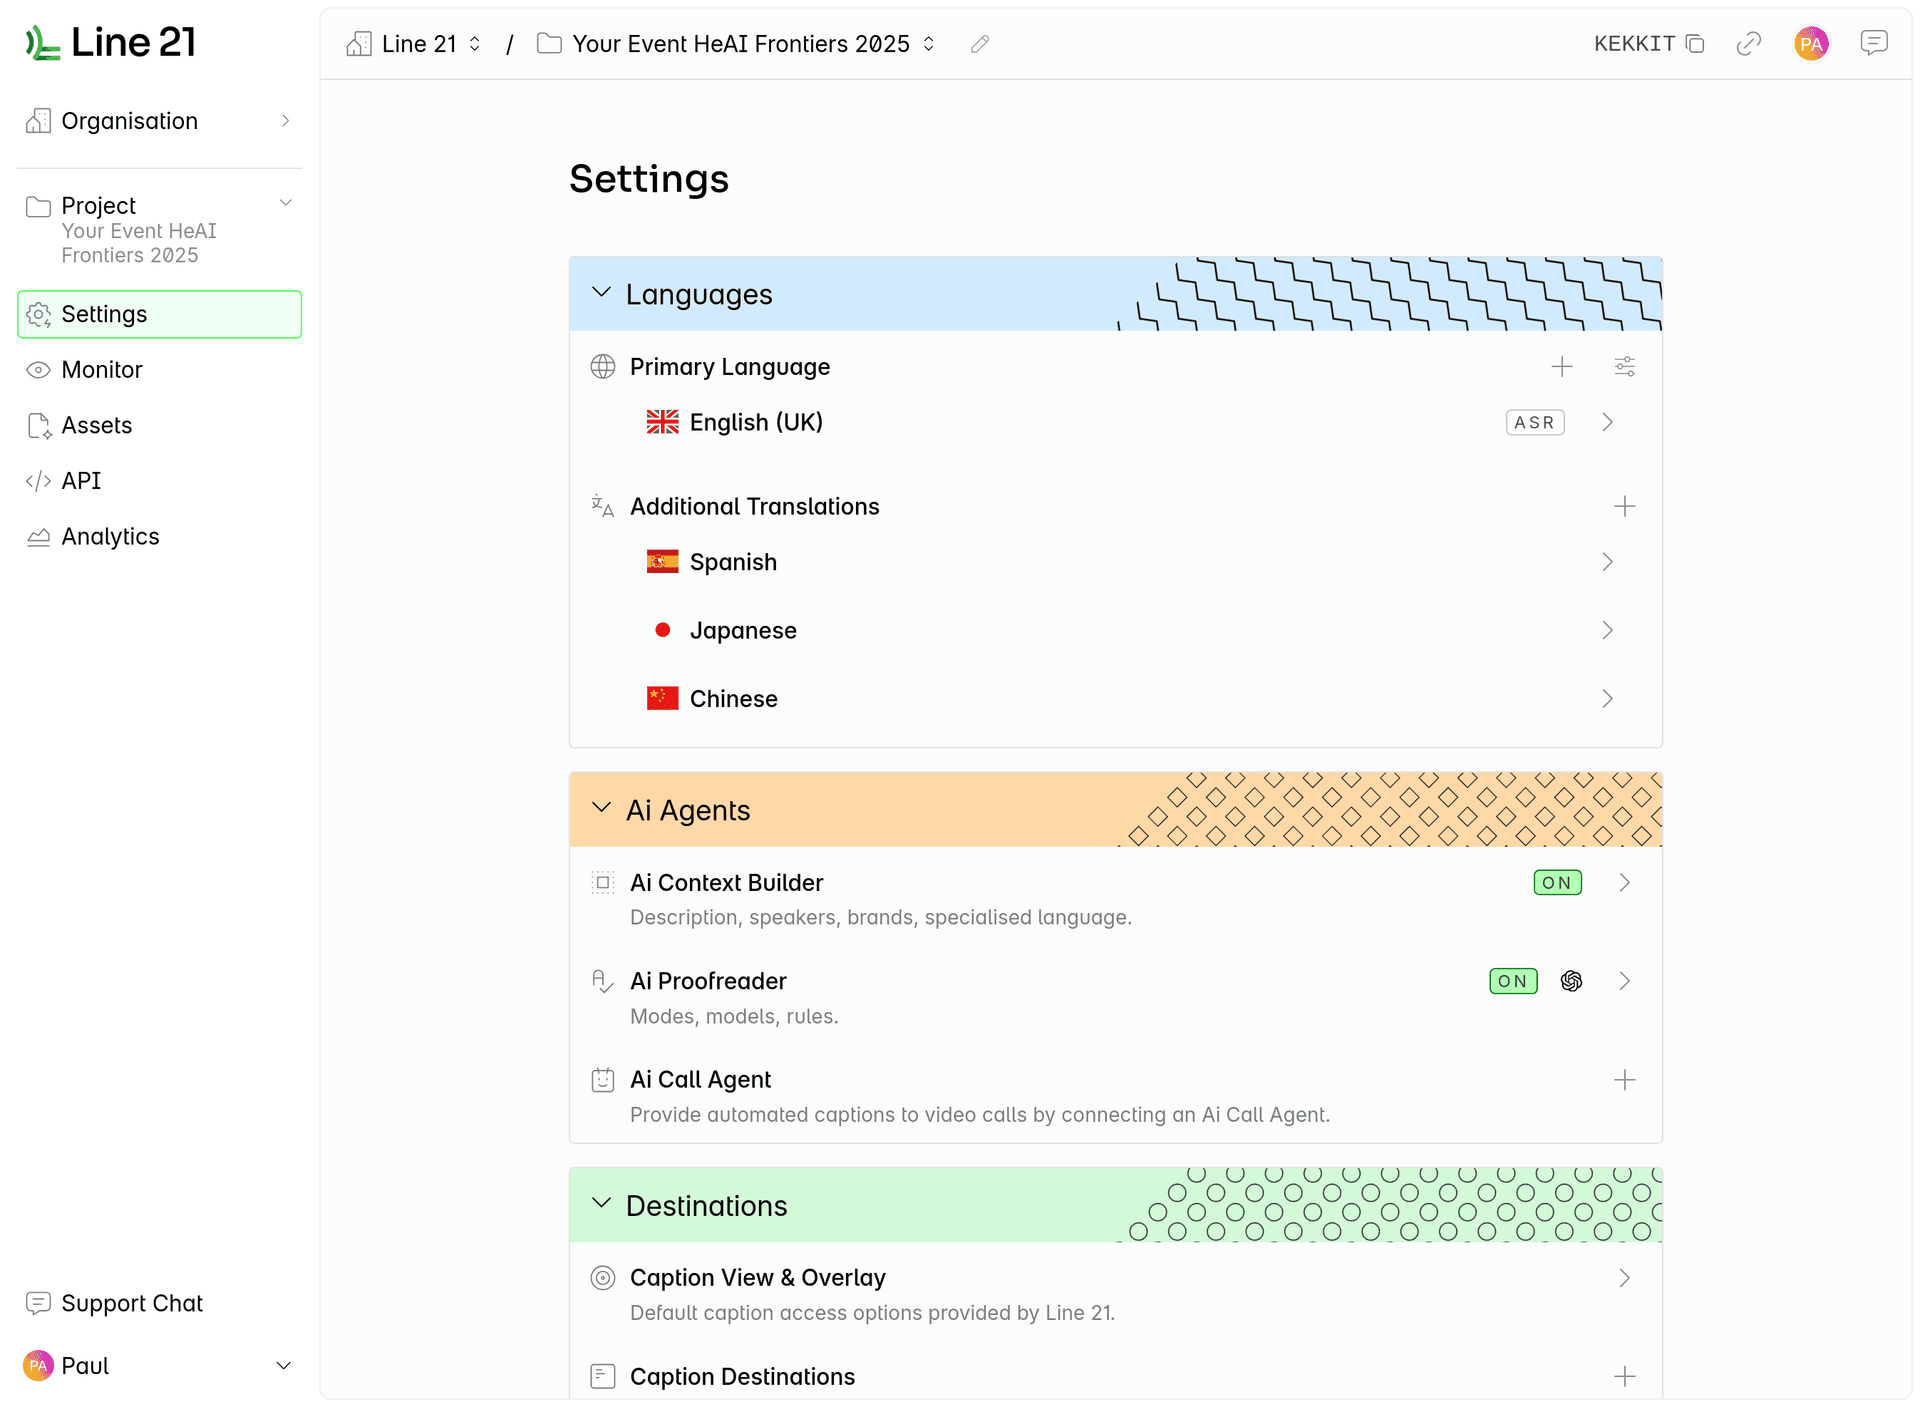Click the building icon in the breadcrumb
1920x1407 pixels.
pyautogui.click(x=359, y=44)
